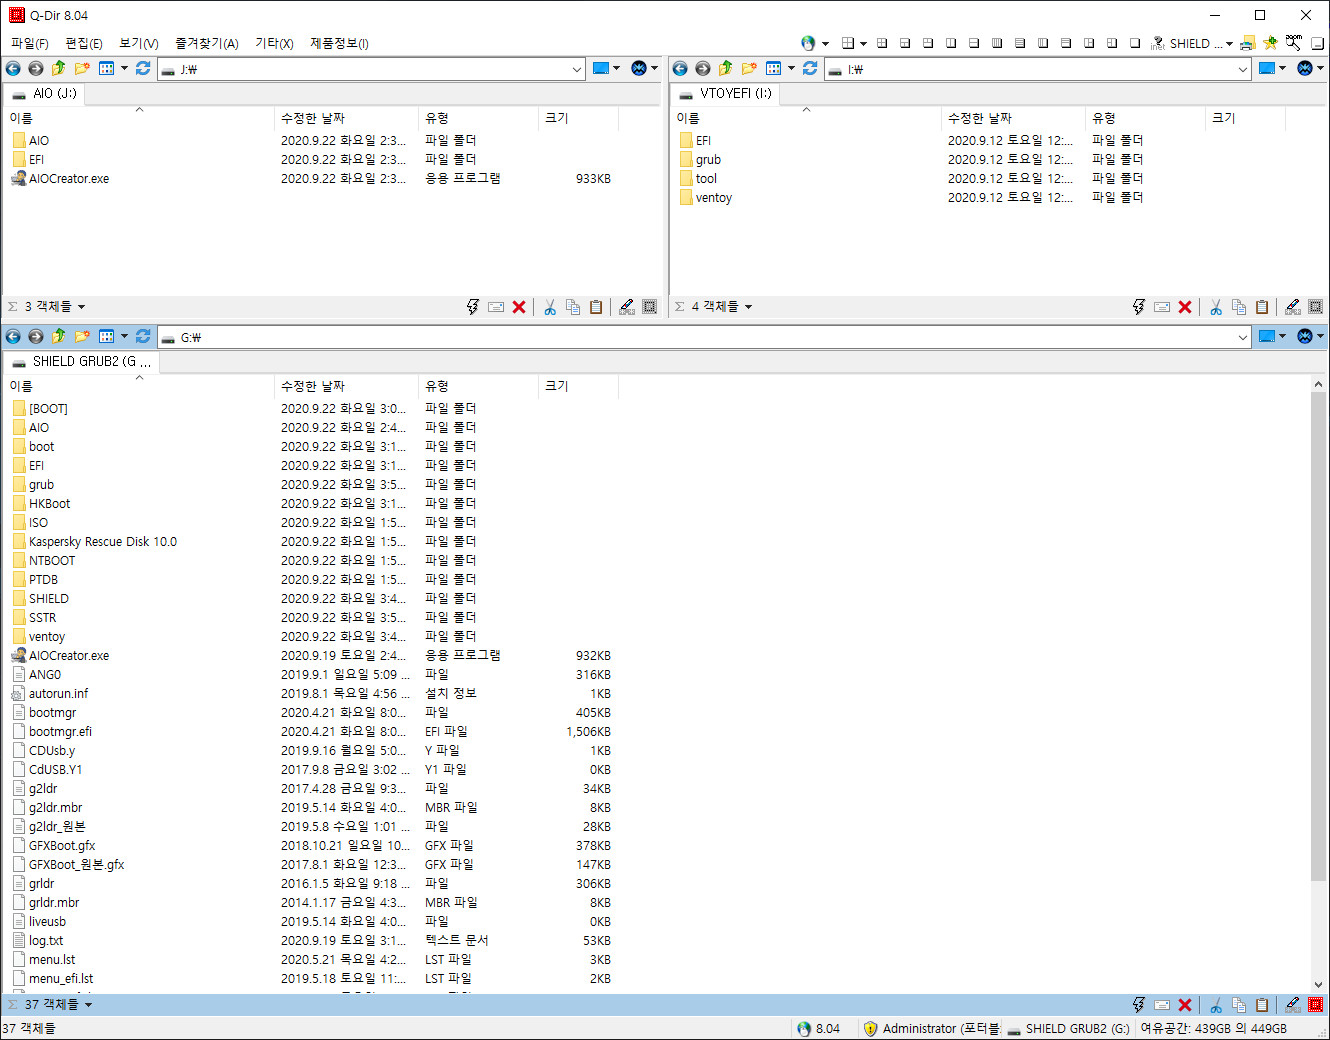Go back in the G: pane
The height and width of the screenshot is (1040, 1330).
tap(13, 337)
